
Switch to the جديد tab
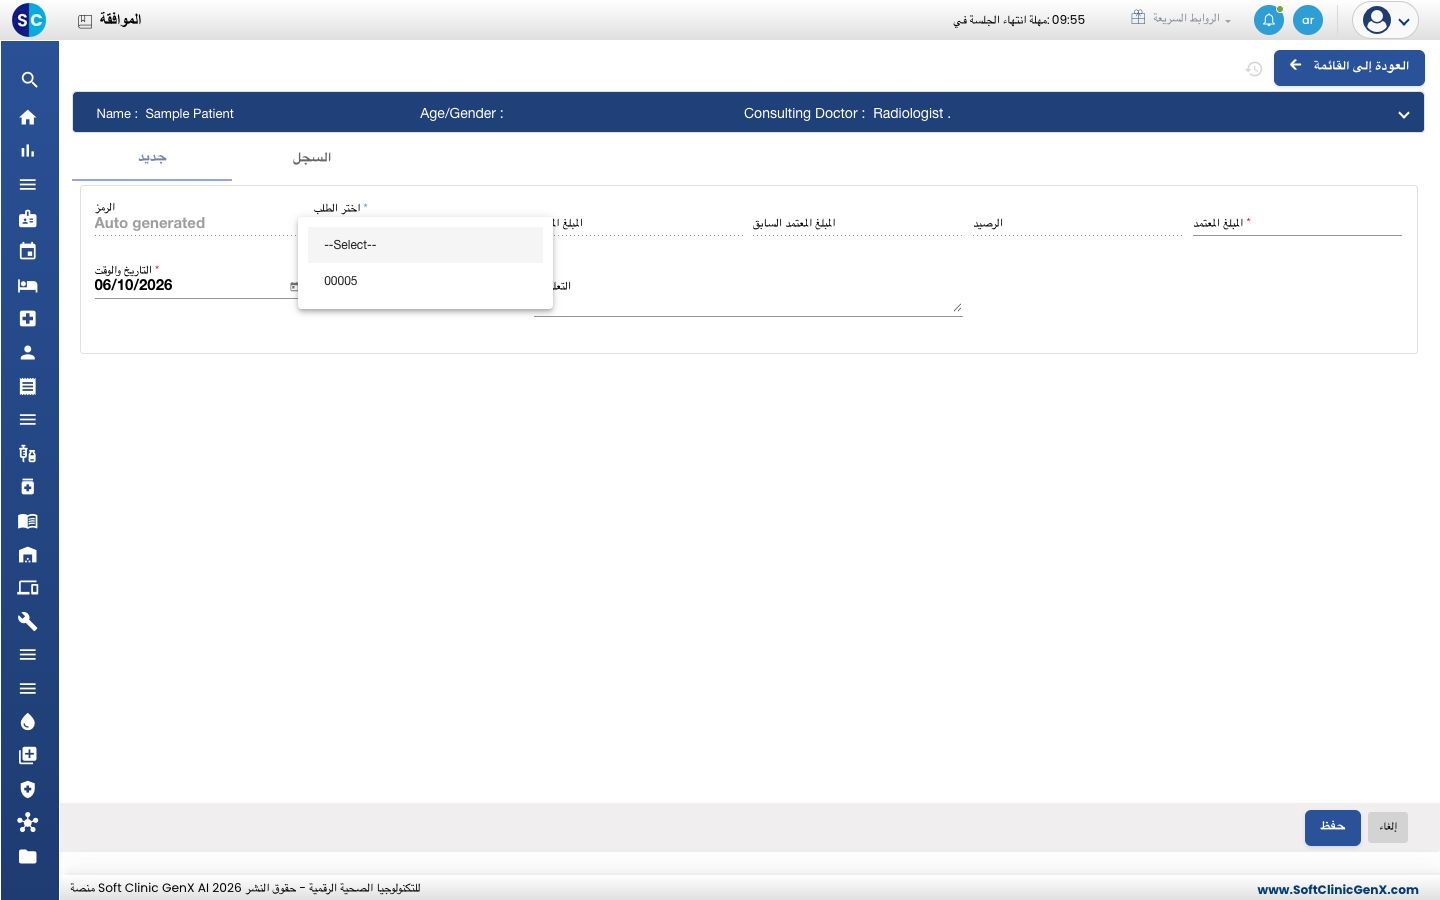[152, 158]
